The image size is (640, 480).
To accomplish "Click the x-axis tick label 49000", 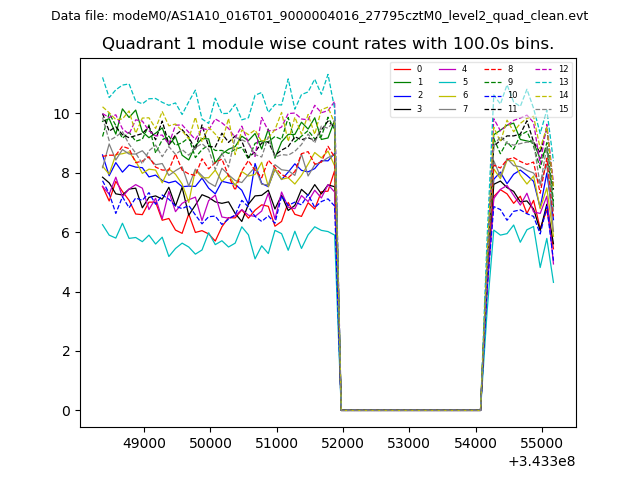I will click(x=144, y=441).
